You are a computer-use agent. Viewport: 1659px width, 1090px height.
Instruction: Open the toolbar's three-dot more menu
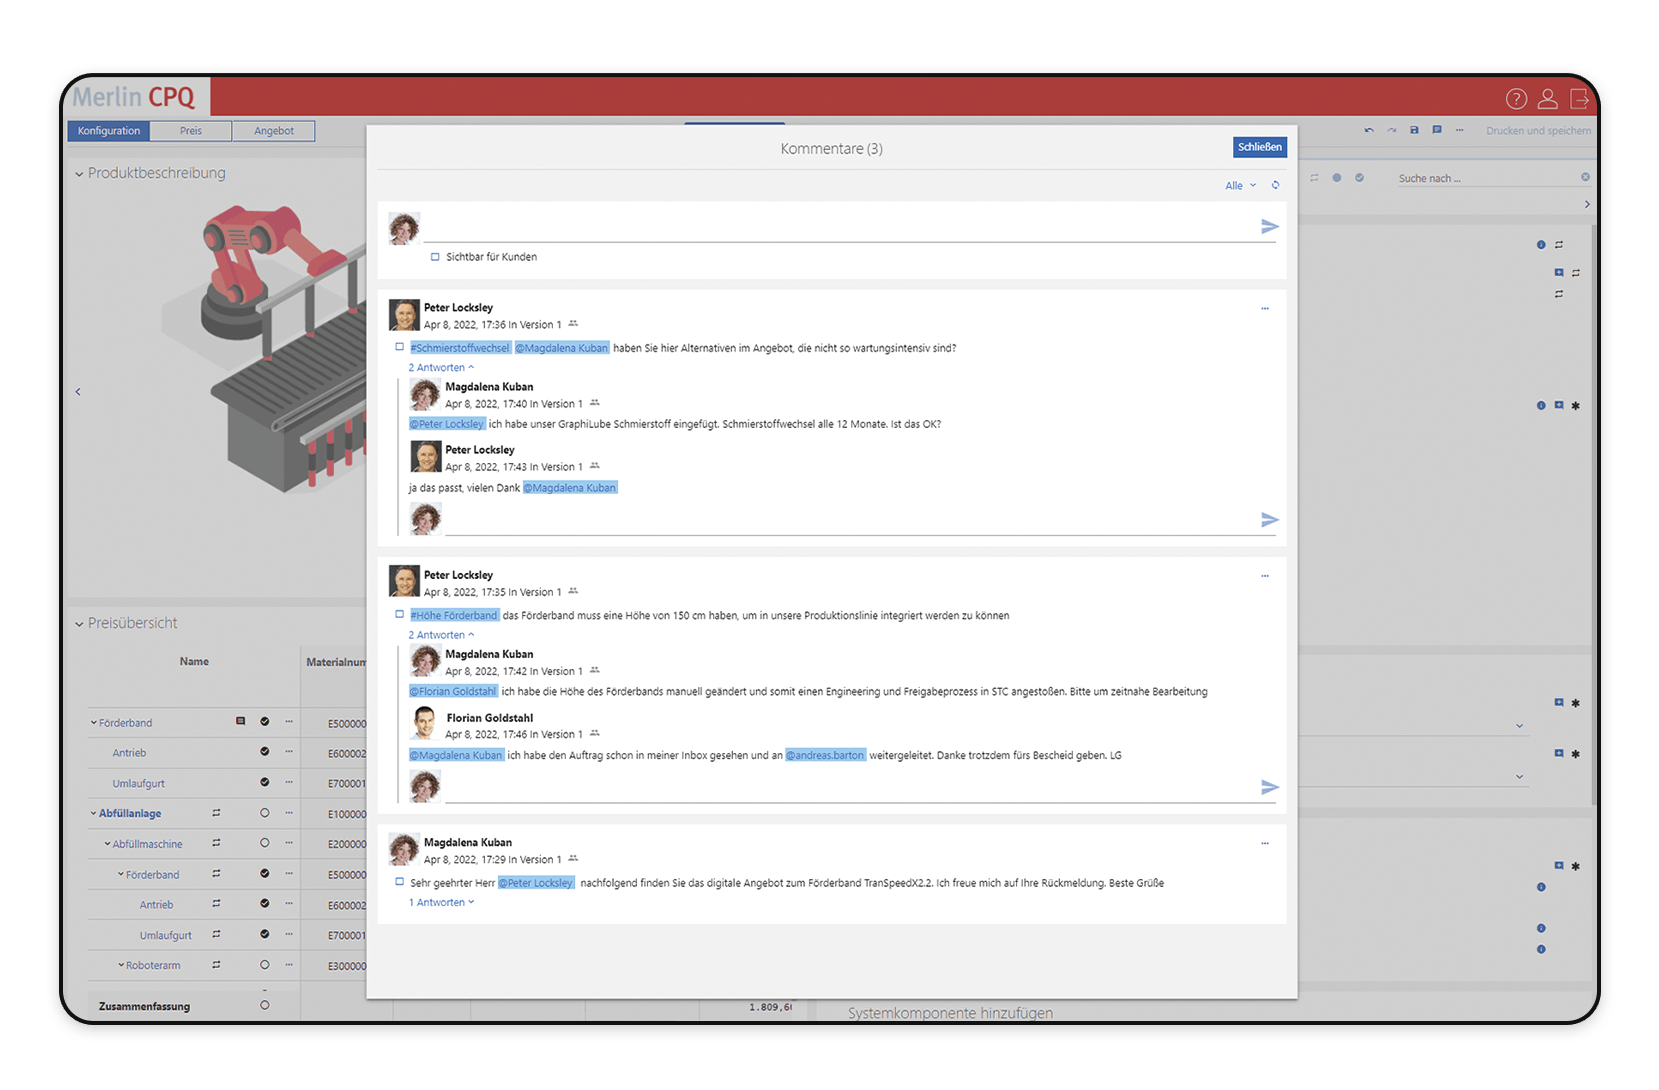pyautogui.click(x=1460, y=130)
